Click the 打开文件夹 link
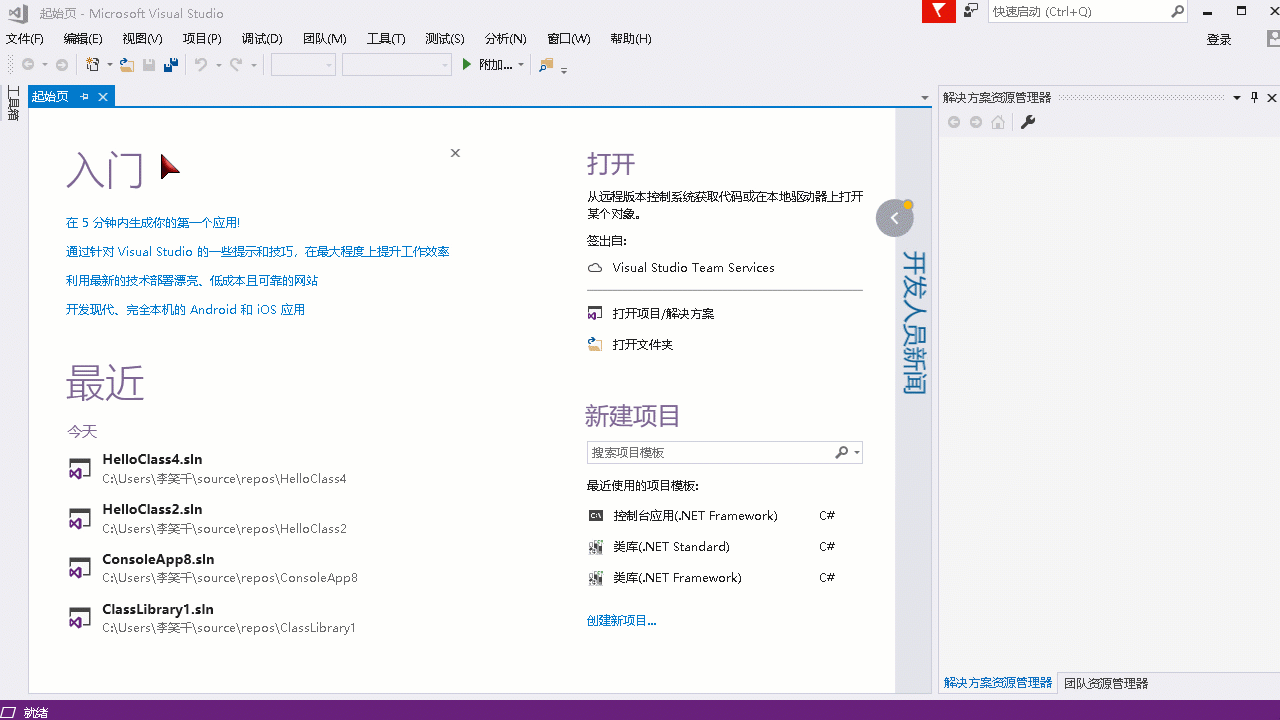This screenshot has height=720, width=1280. [x=643, y=345]
